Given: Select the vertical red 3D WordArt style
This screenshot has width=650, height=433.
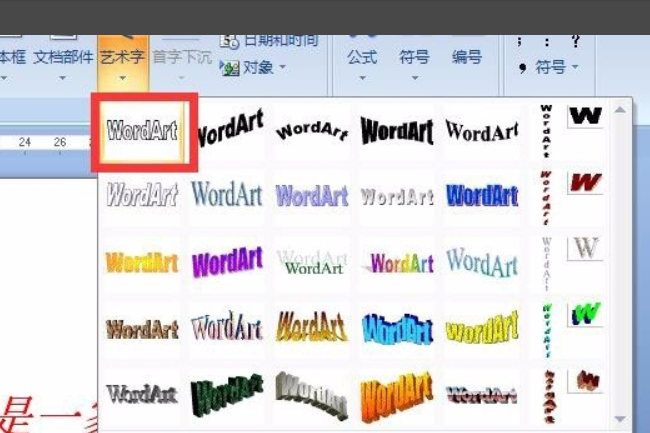Looking at the screenshot, I should pos(550,397).
